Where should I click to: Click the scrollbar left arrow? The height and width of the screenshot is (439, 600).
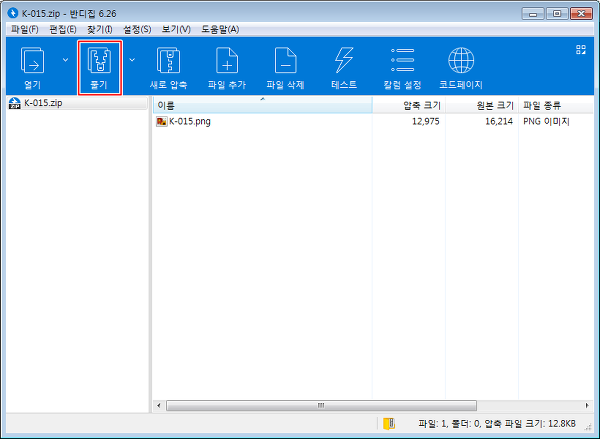tap(159, 405)
